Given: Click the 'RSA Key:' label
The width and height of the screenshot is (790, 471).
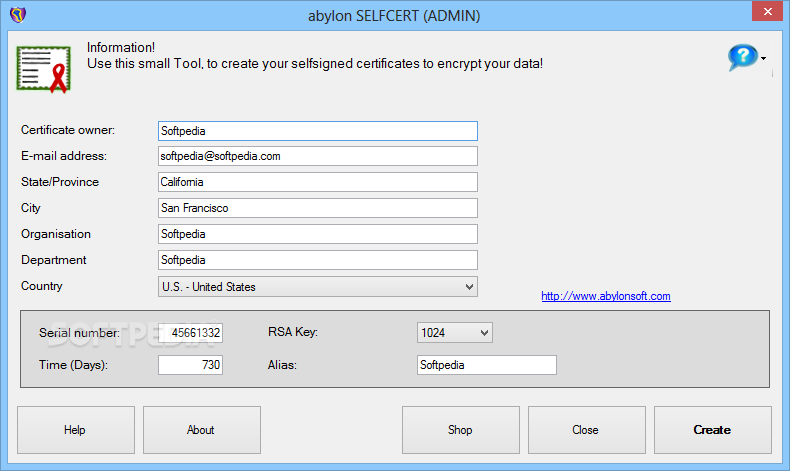Looking at the screenshot, I should click(293, 332).
